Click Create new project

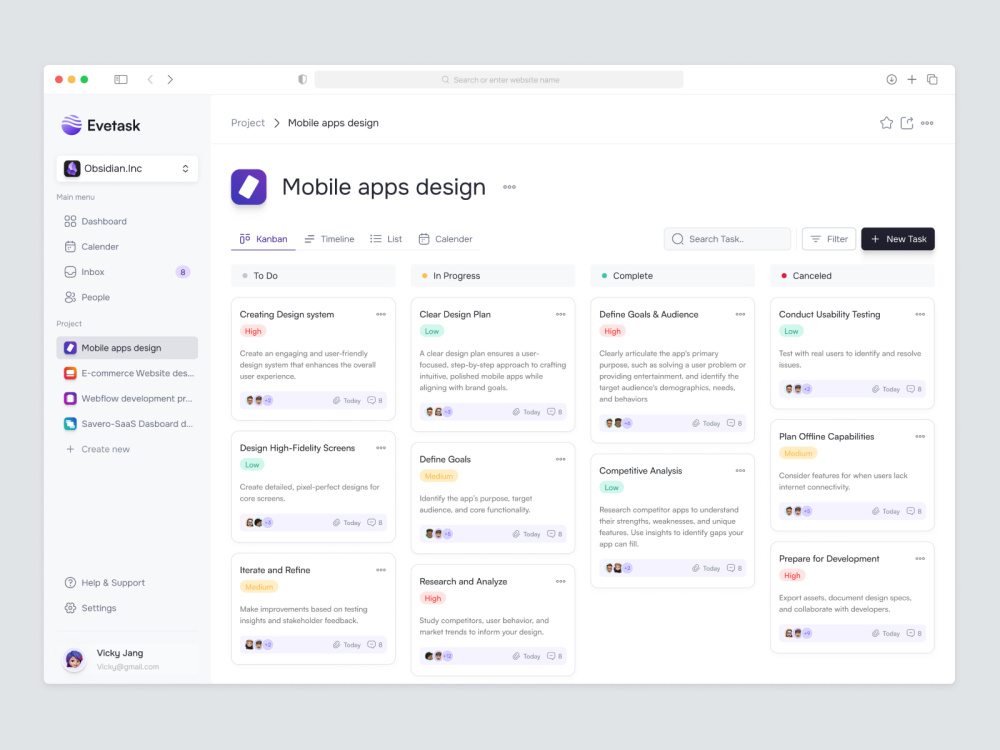coord(98,449)
